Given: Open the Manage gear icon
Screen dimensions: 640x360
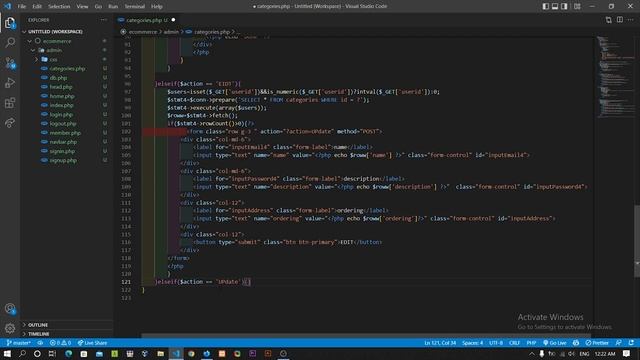Looking at the screenshot, I should point(10,328).
